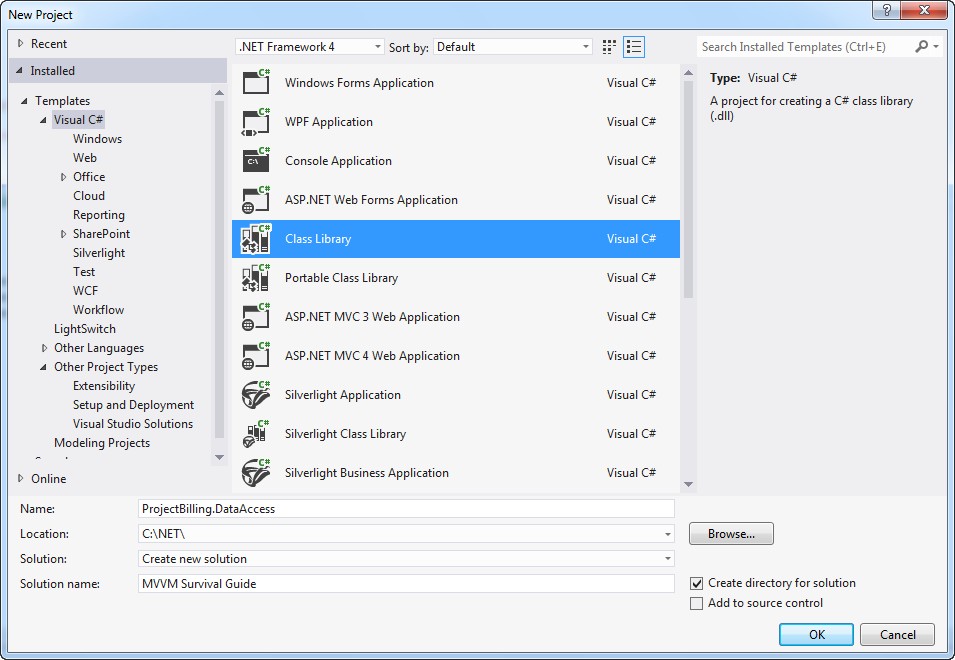Click the ASP.NET Web Forms Application icon
955x660 pixels.
pos(256,199)
